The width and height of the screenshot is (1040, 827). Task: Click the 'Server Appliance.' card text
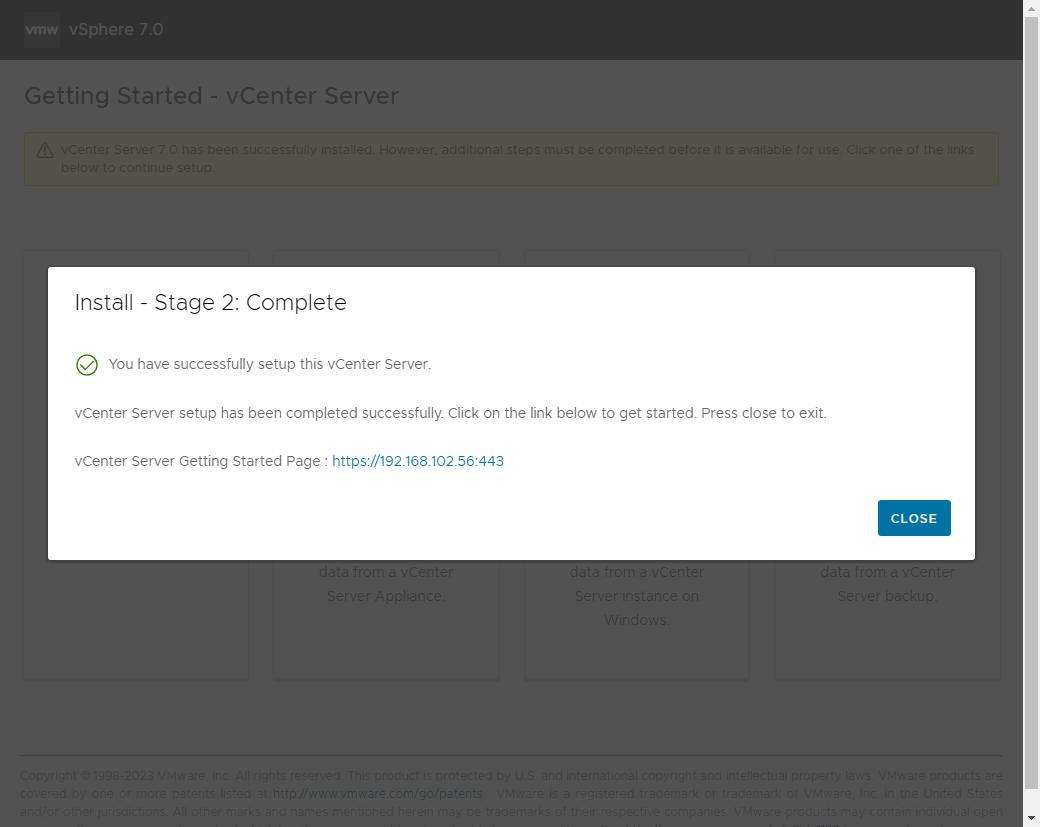coord(386,596)
